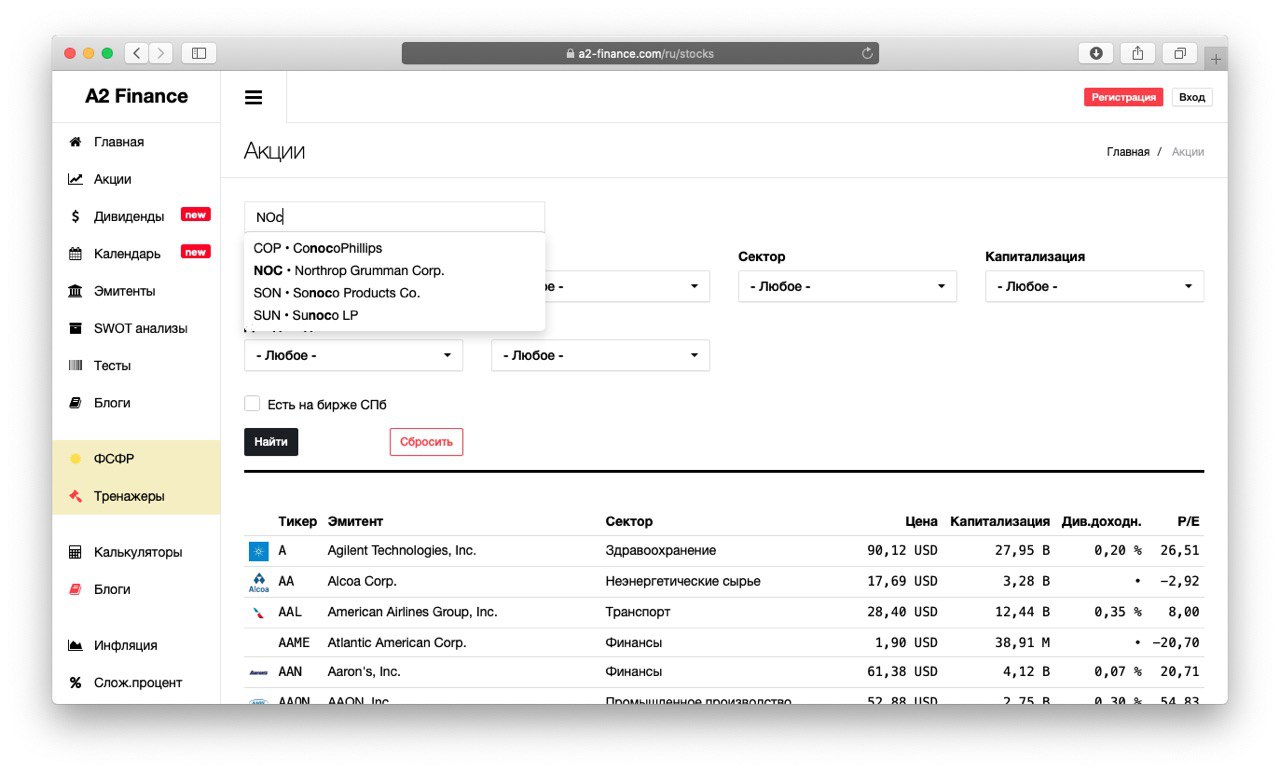Select SUN Sunoco LP suggestion
1280x773 pixels.
coord(395,315)
